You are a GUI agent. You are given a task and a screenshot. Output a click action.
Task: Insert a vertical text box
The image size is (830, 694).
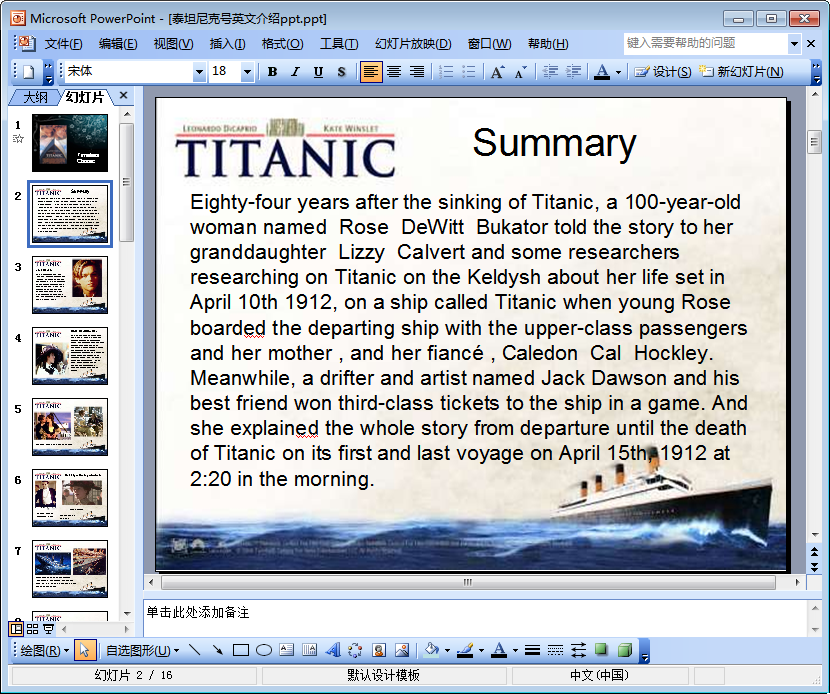[310, 650]
